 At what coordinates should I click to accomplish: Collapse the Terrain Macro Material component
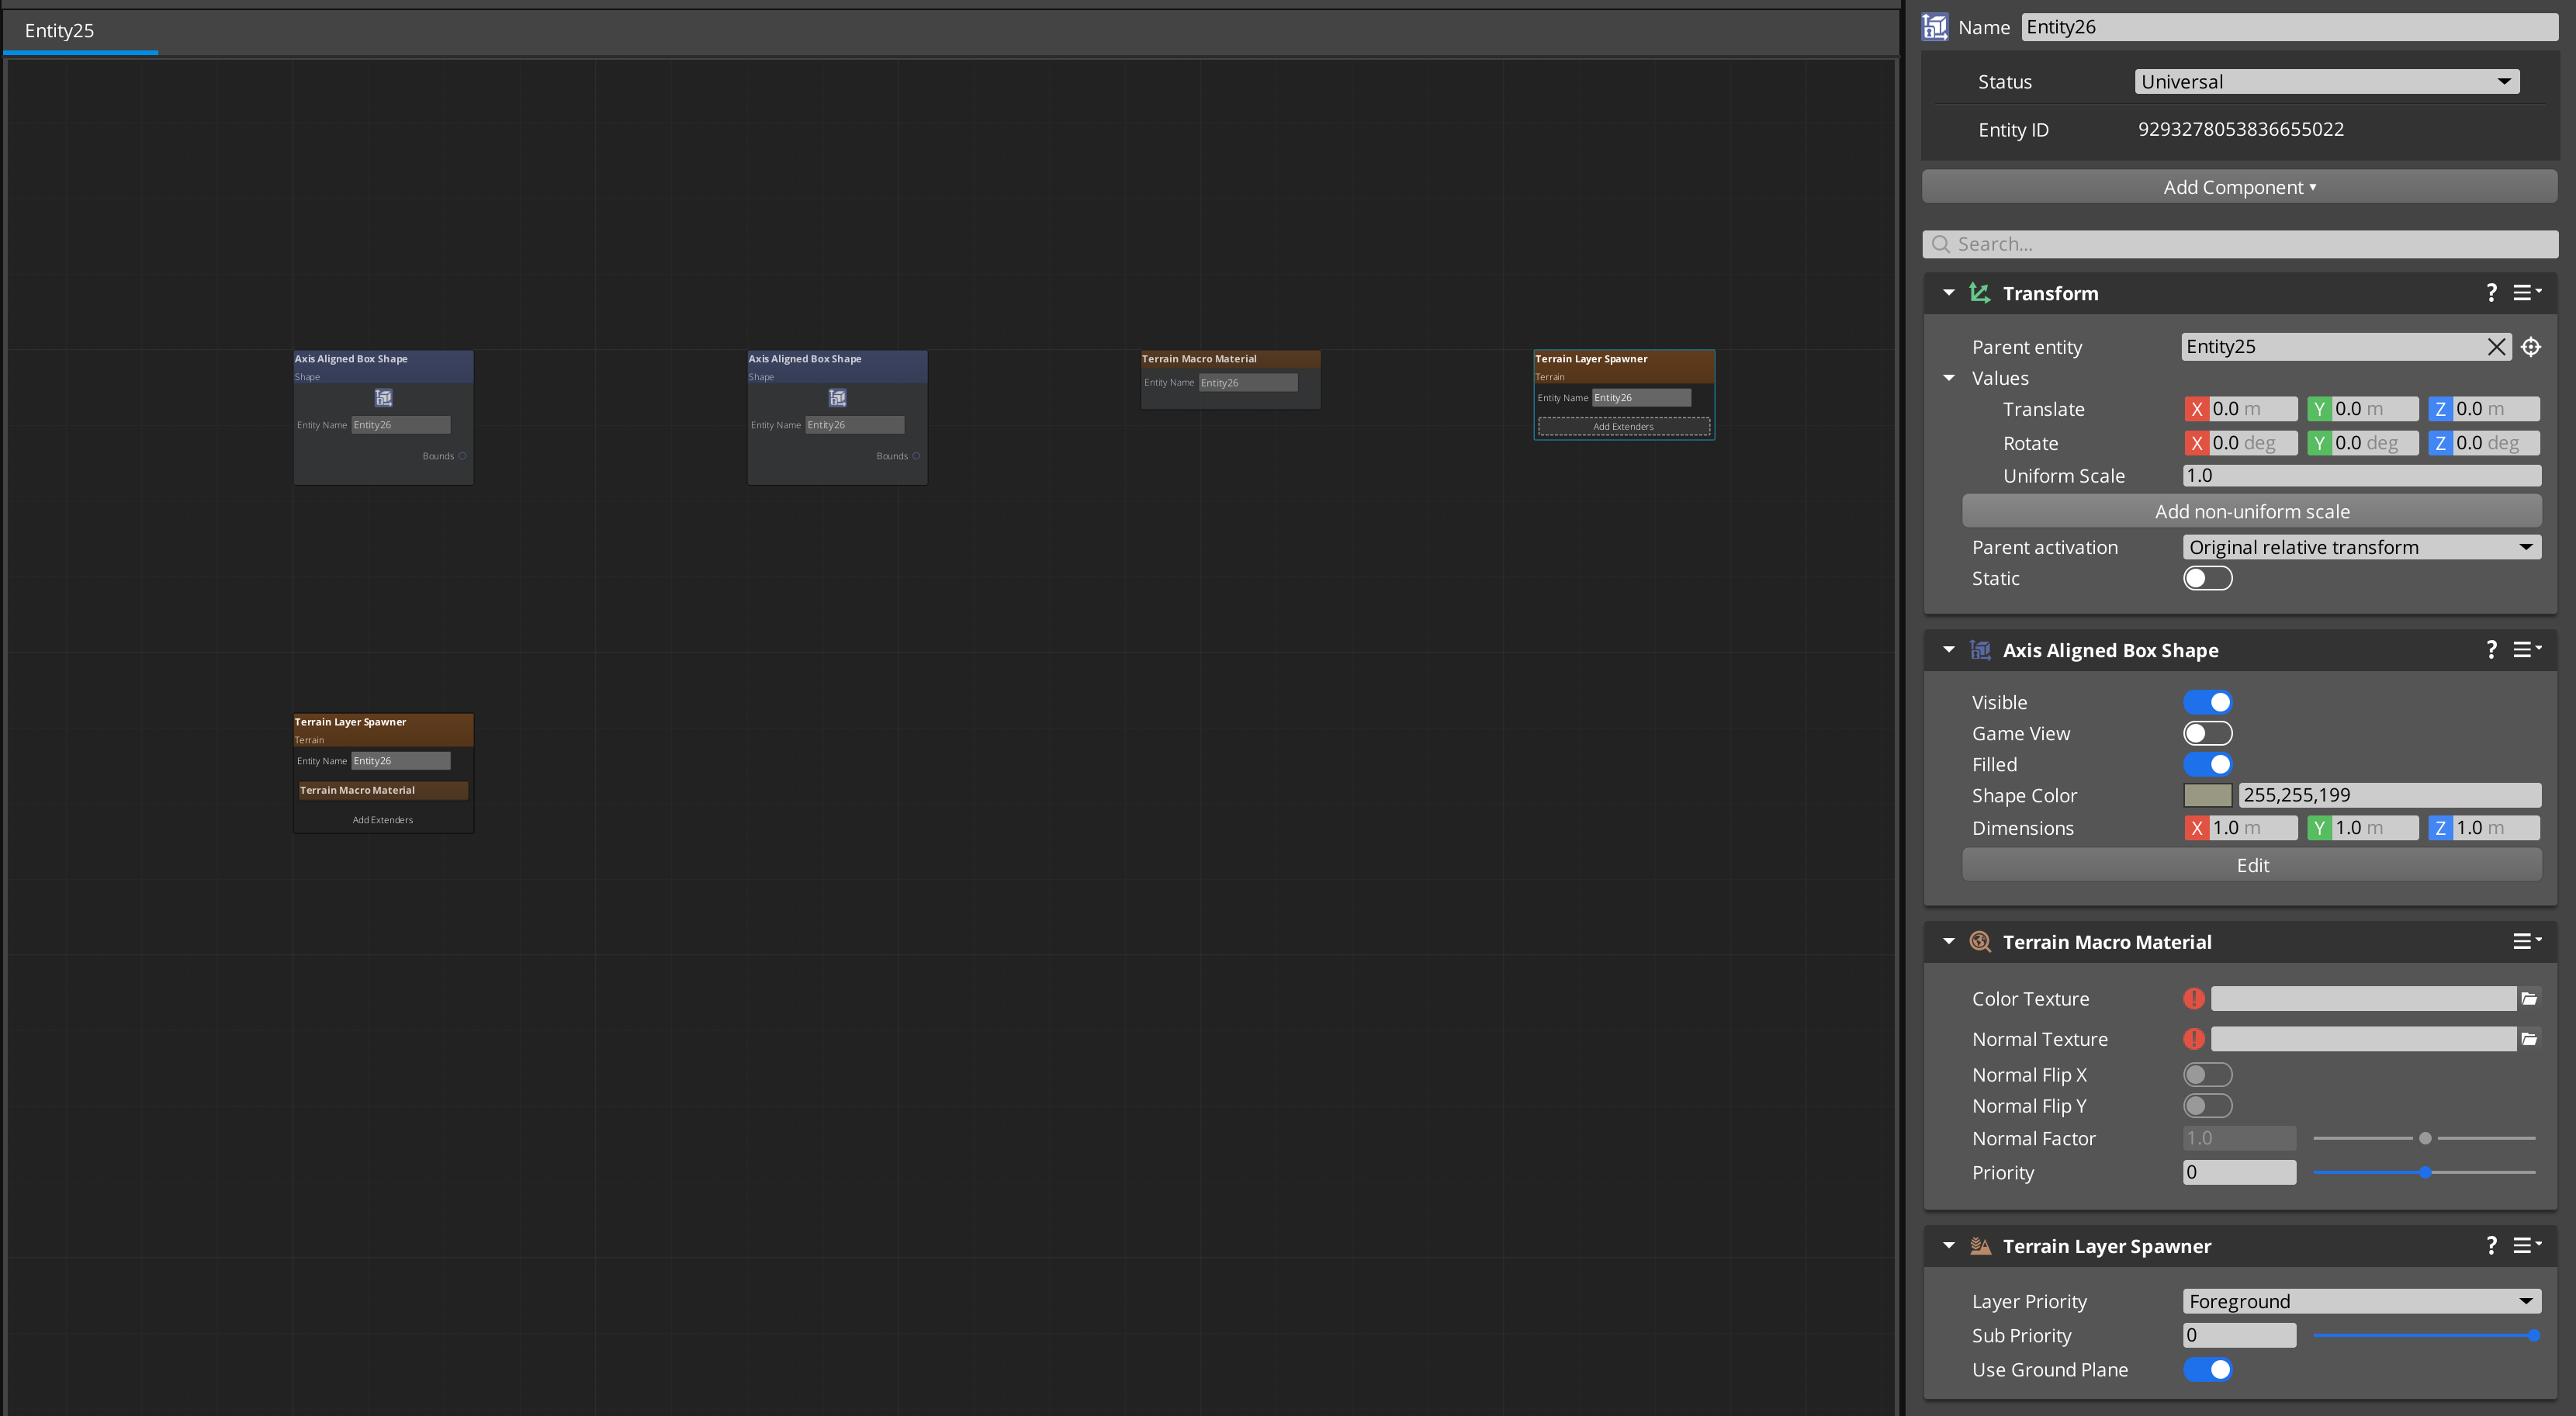[1948, 941]
